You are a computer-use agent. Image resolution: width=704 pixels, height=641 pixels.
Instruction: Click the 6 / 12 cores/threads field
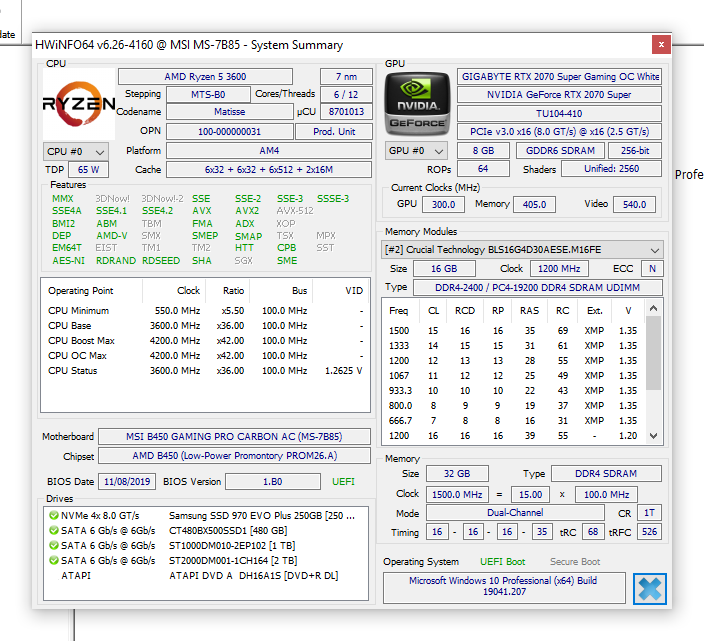tap(346, 94)
